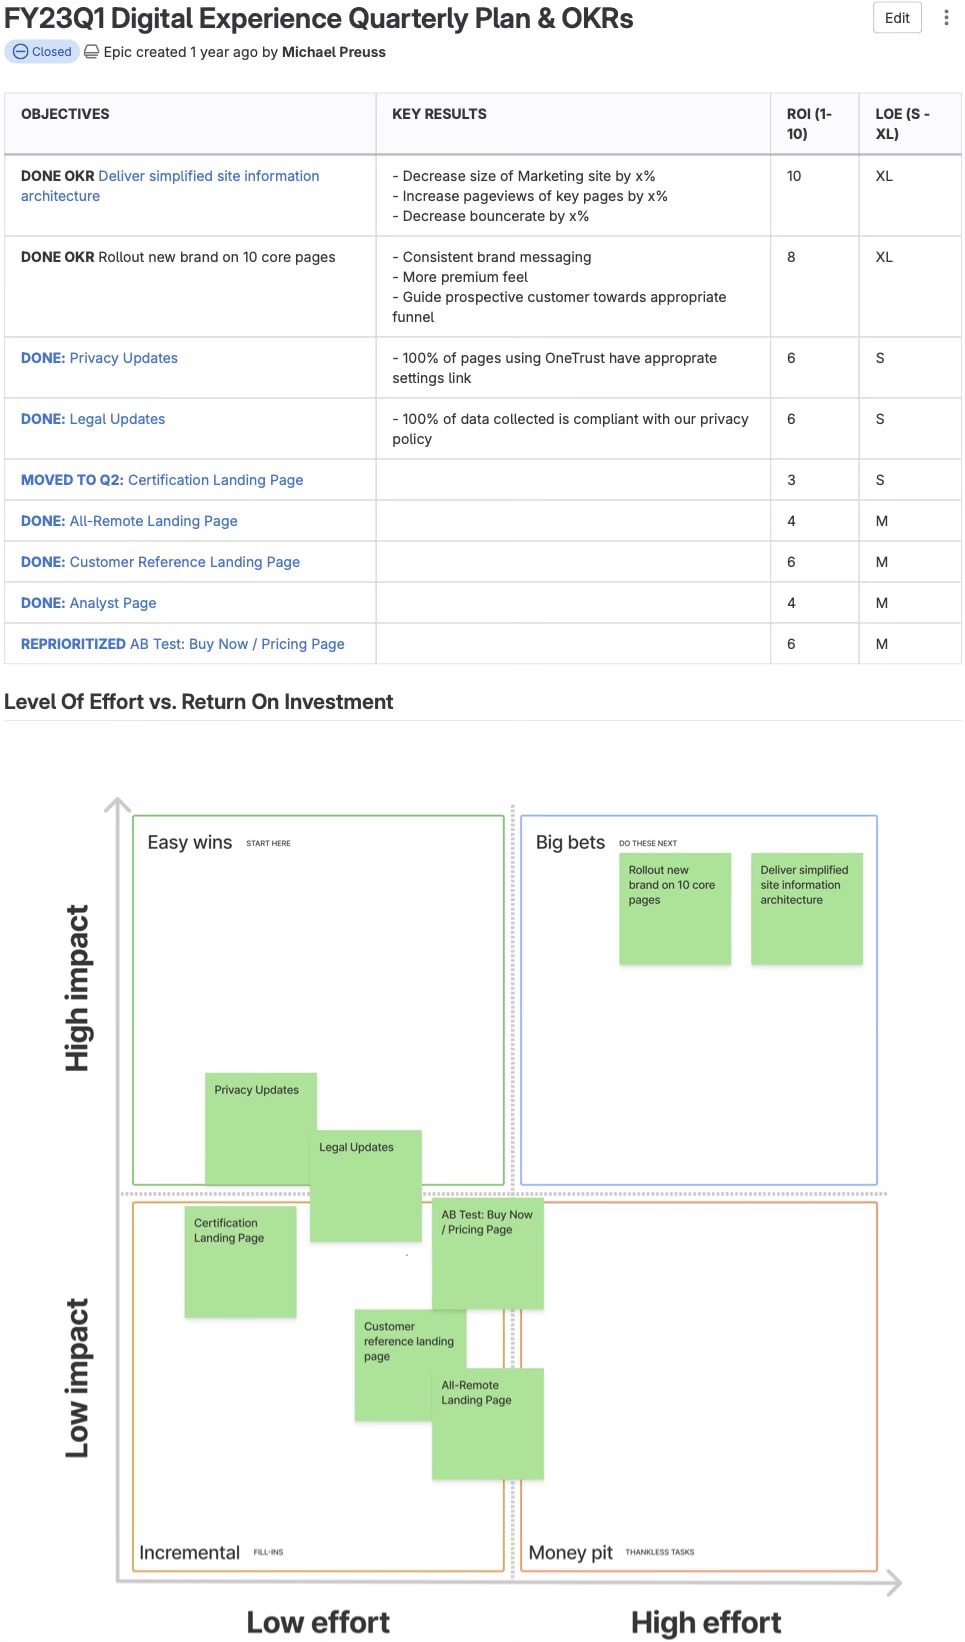Screen dimensions: 965x1642
Task: Click the Privacy Updates sticky note
Action: (259, 1127)
